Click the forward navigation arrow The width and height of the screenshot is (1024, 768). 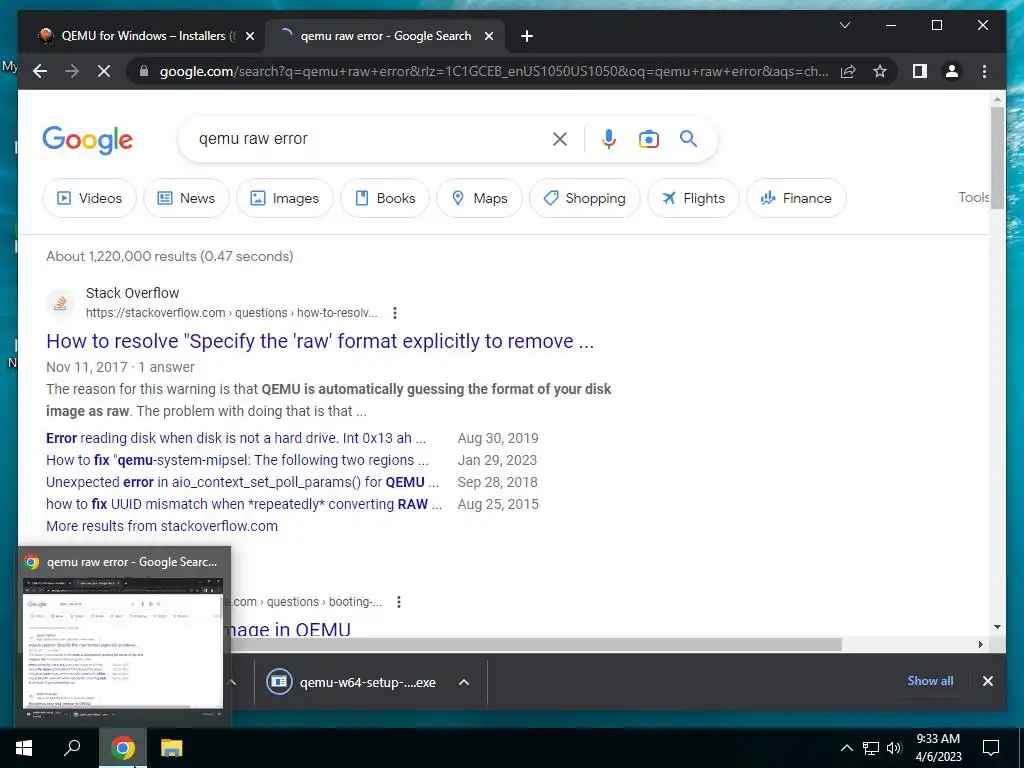[72, 71]
